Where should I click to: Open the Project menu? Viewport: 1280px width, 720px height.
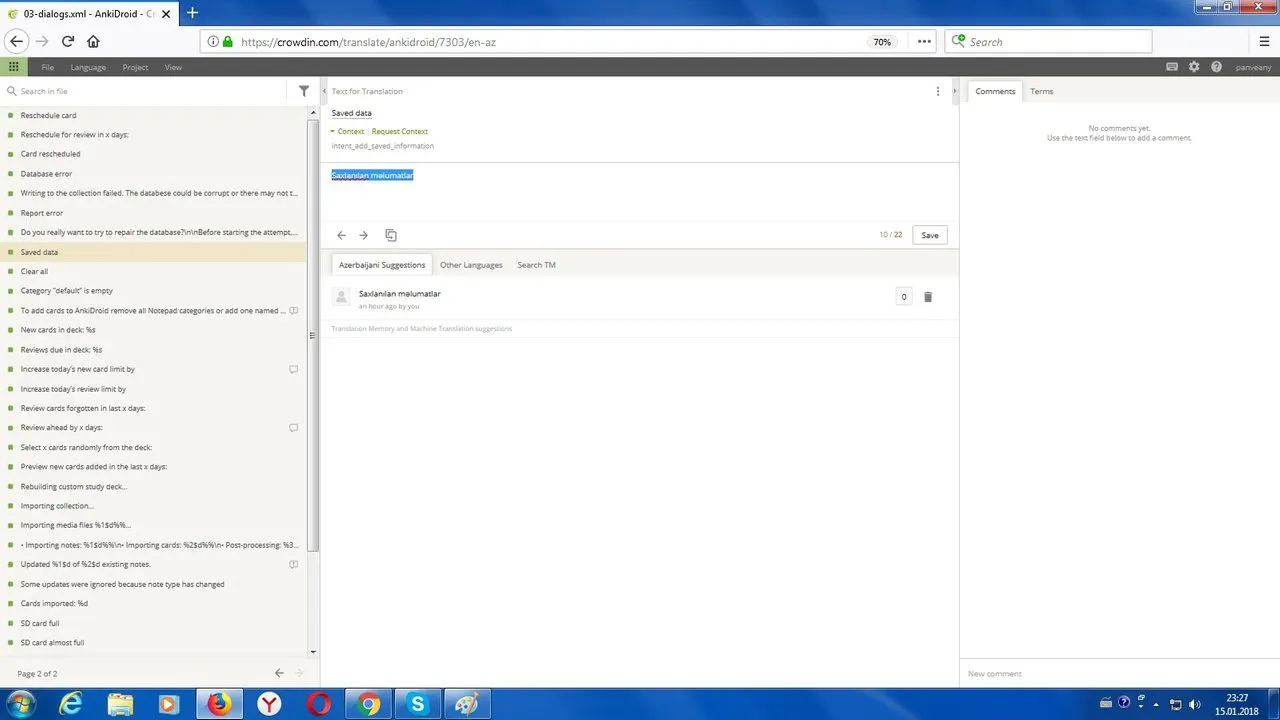click(135, 67)
